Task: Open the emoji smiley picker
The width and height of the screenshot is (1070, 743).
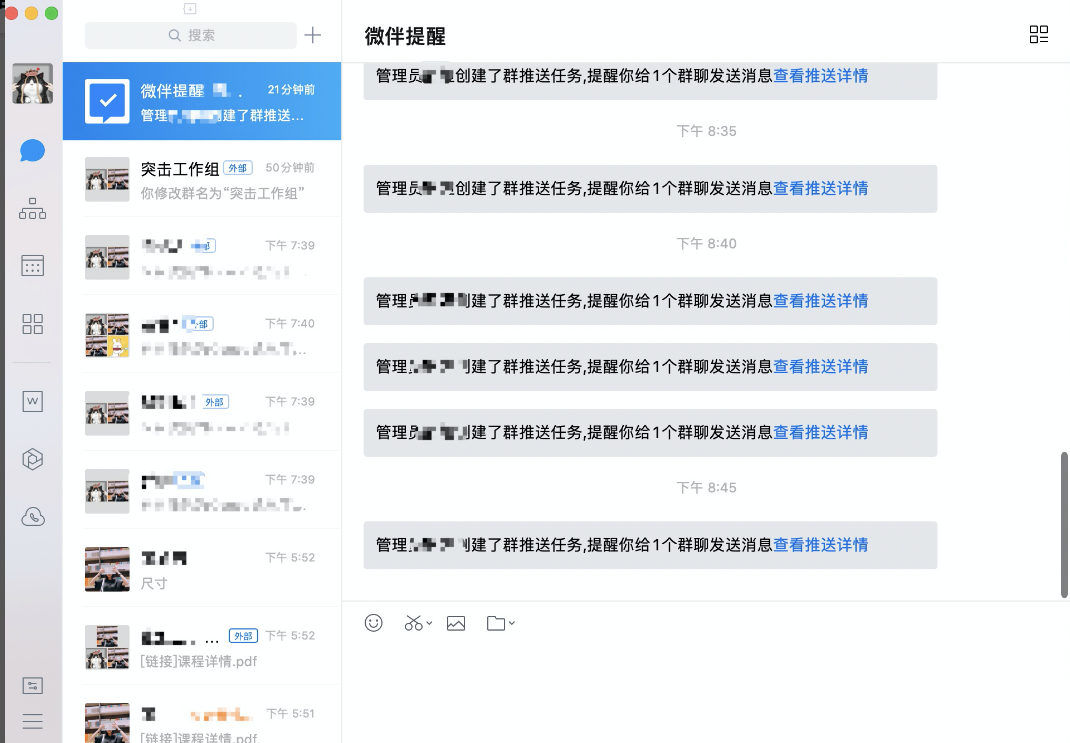Action: (x=373, y=623)
